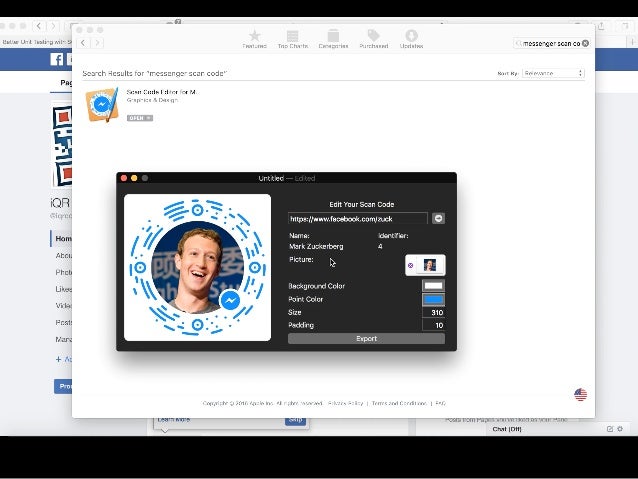Click the QR code page picture on Facebook
Screen dimensions: 638x479
(x=62, y=147)
